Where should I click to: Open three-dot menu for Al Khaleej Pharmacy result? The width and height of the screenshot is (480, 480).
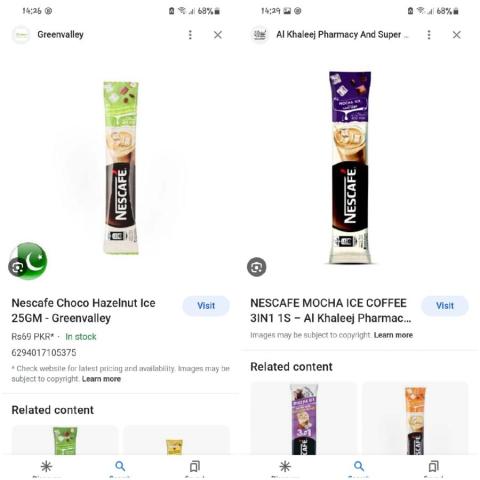[x=429, y=35]
